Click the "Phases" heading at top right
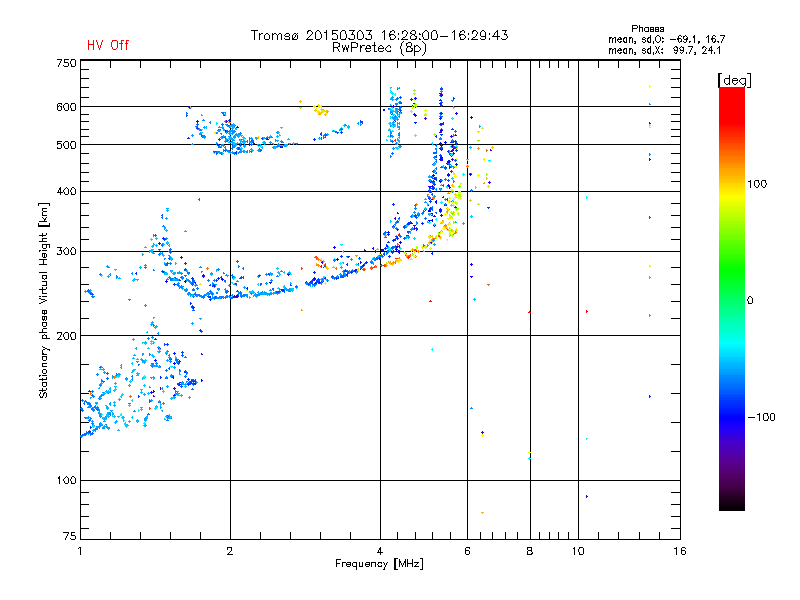 coord(647,29)
